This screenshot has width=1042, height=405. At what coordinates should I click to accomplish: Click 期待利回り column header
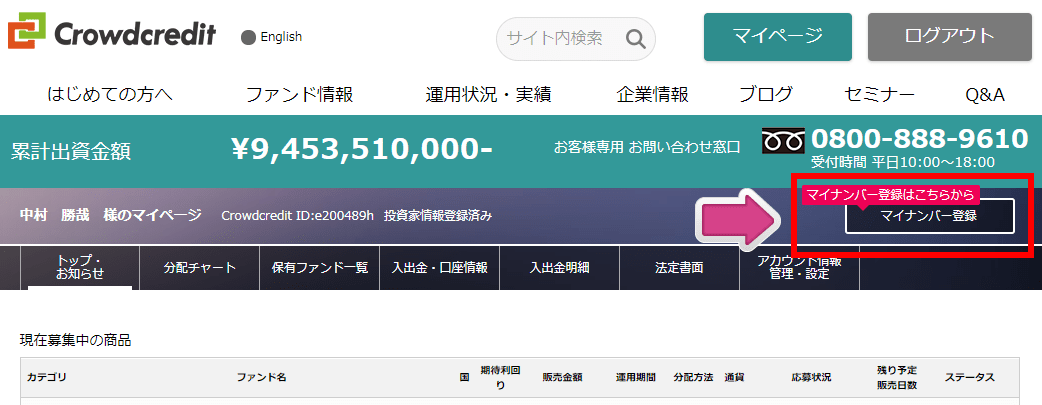500,377
